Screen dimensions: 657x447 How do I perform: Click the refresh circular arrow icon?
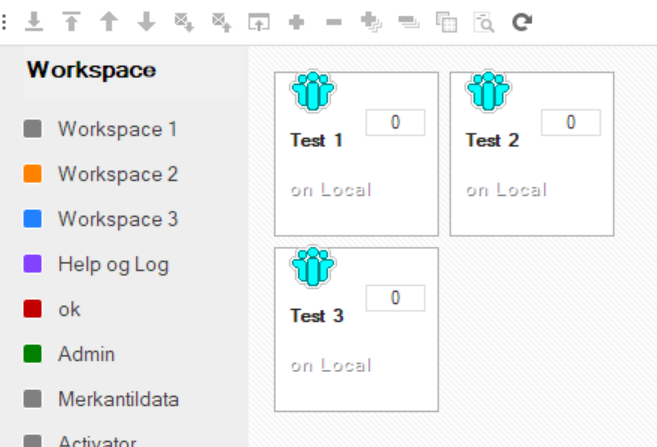point(522,22)
